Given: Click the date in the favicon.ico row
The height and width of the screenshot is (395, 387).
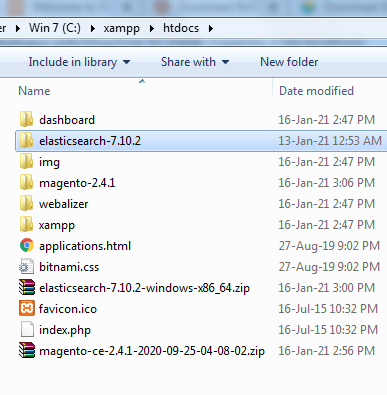Looking at the screenshot, I should point(328,309).
